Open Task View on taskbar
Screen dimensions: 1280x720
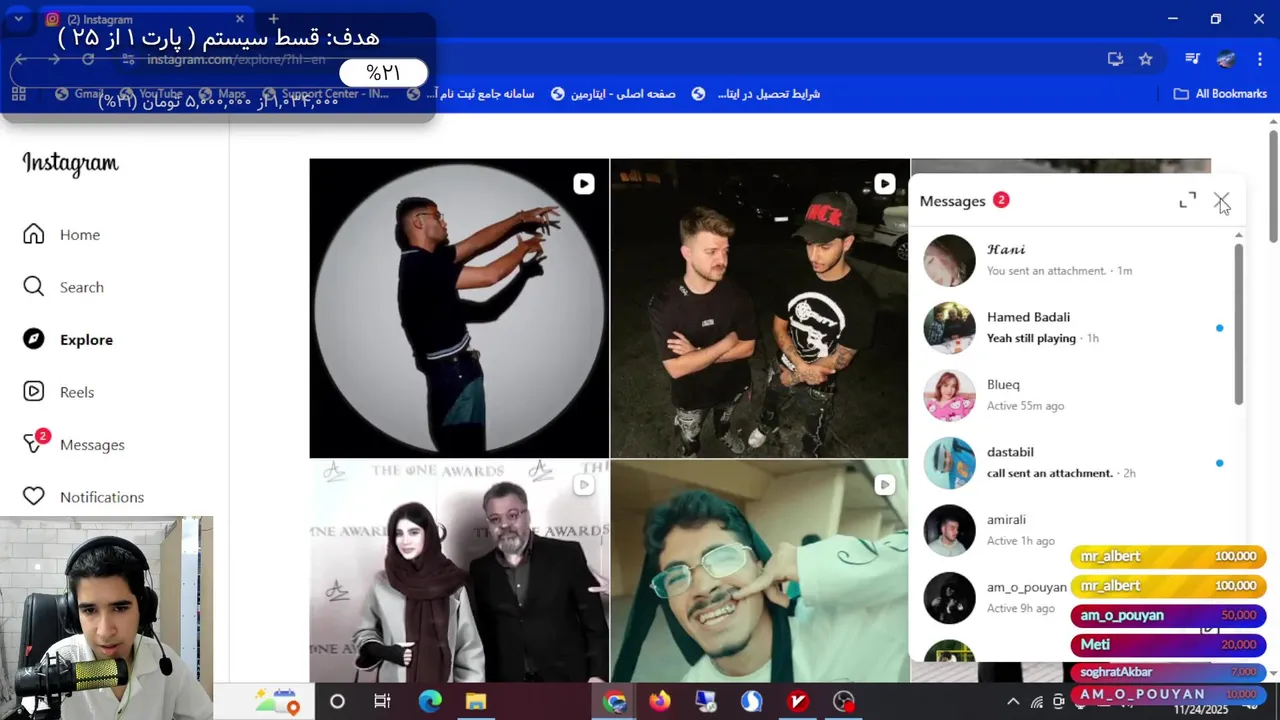(382, 701)
